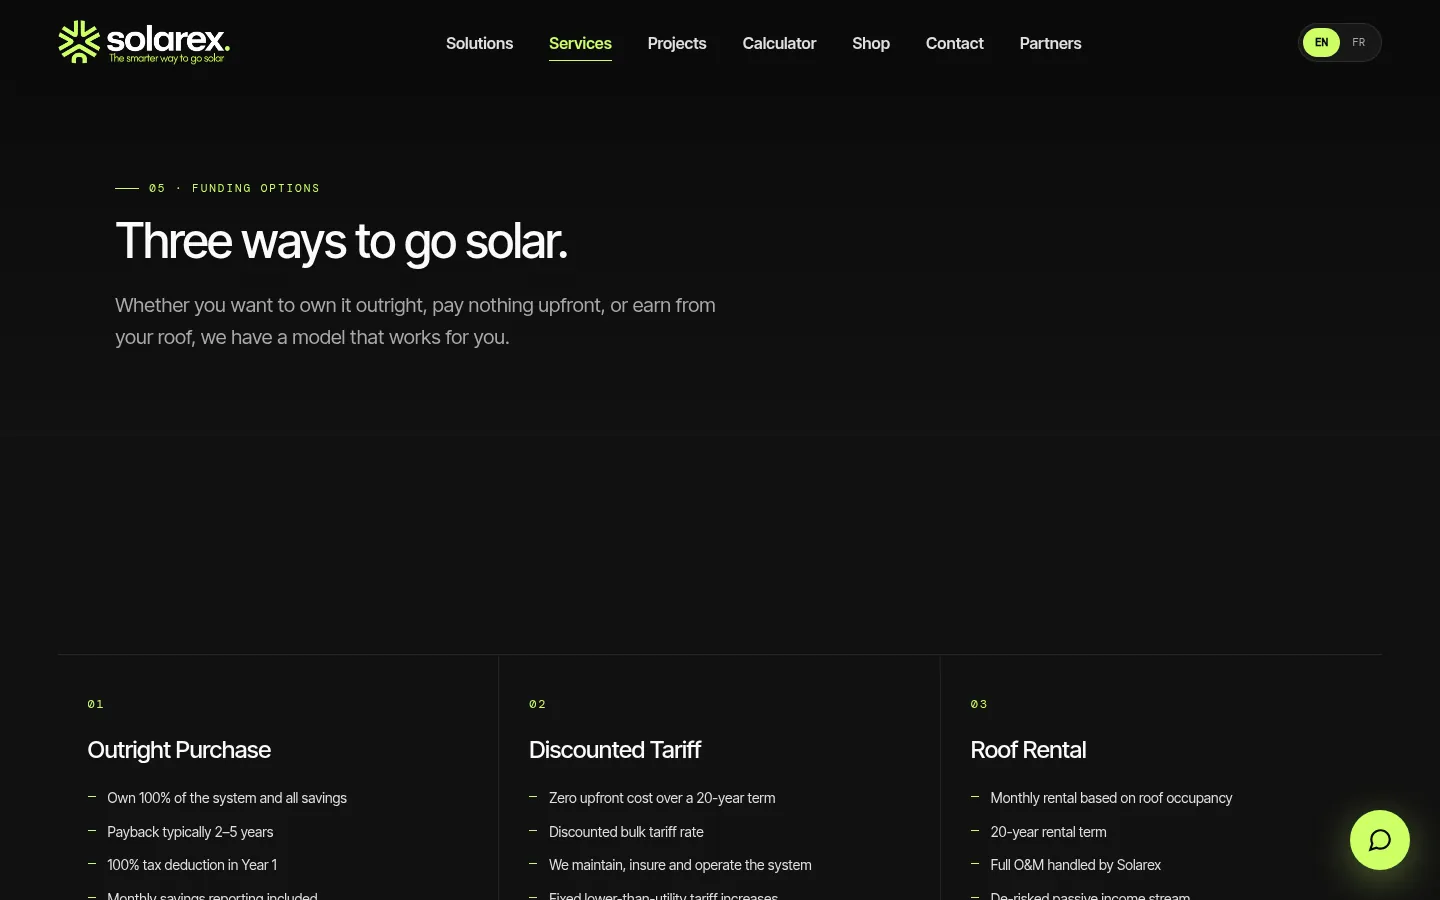
Task: Click 'Monthly rental based on roof occupancy'
Action: (x=1111, y=798)
